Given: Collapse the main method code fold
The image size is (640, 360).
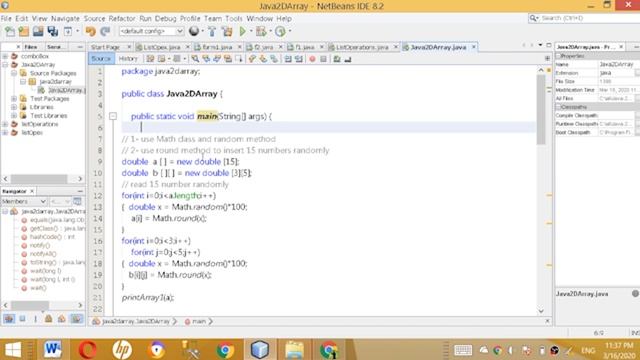Looking at the screenshot, I should (113, 116).
